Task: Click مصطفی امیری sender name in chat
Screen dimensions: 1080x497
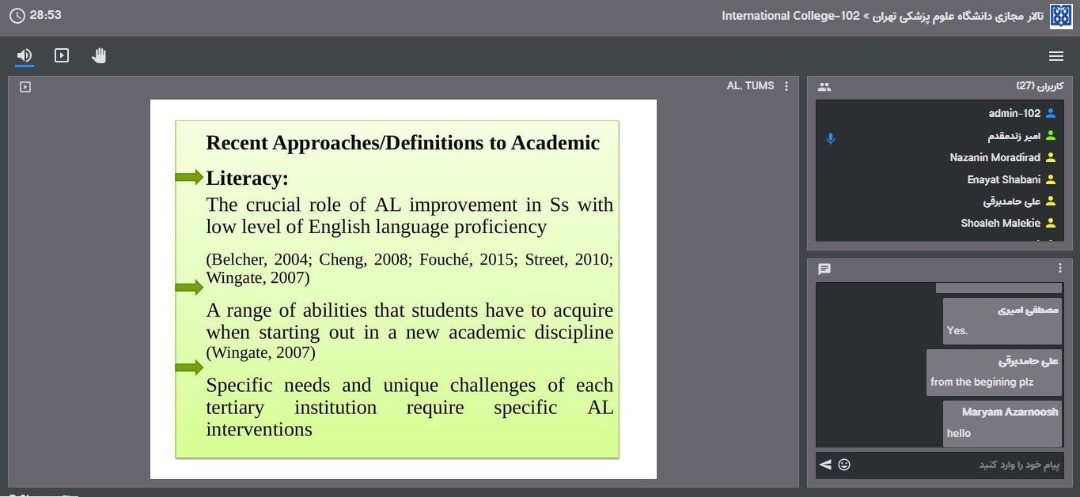Action: coord(1028,310)
